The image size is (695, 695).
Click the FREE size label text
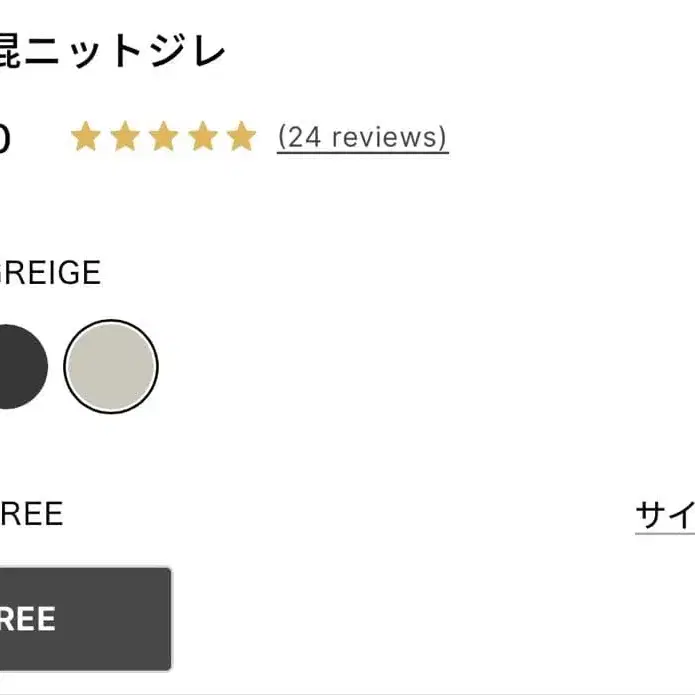[32, 514]
